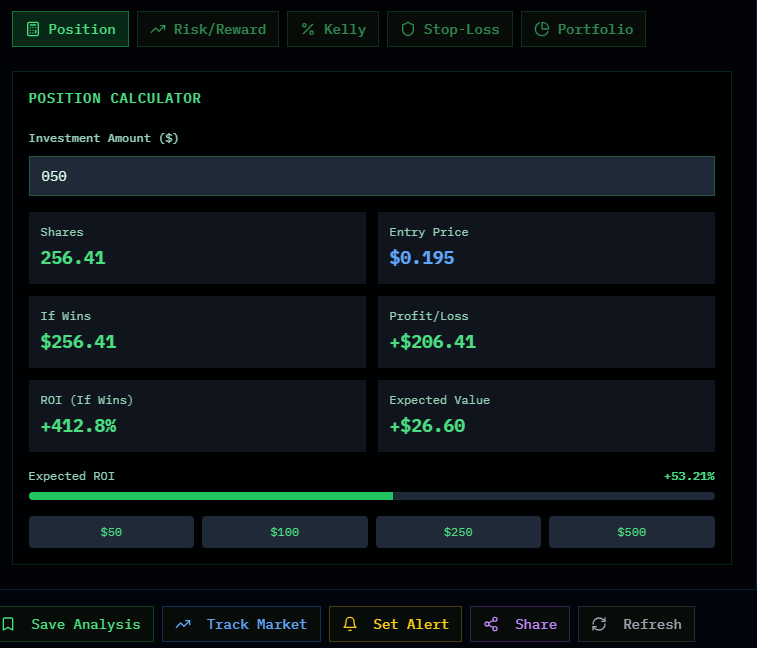757x648 pixels.
Task: Click the Save Analysis button label
Action: [86, 624]
